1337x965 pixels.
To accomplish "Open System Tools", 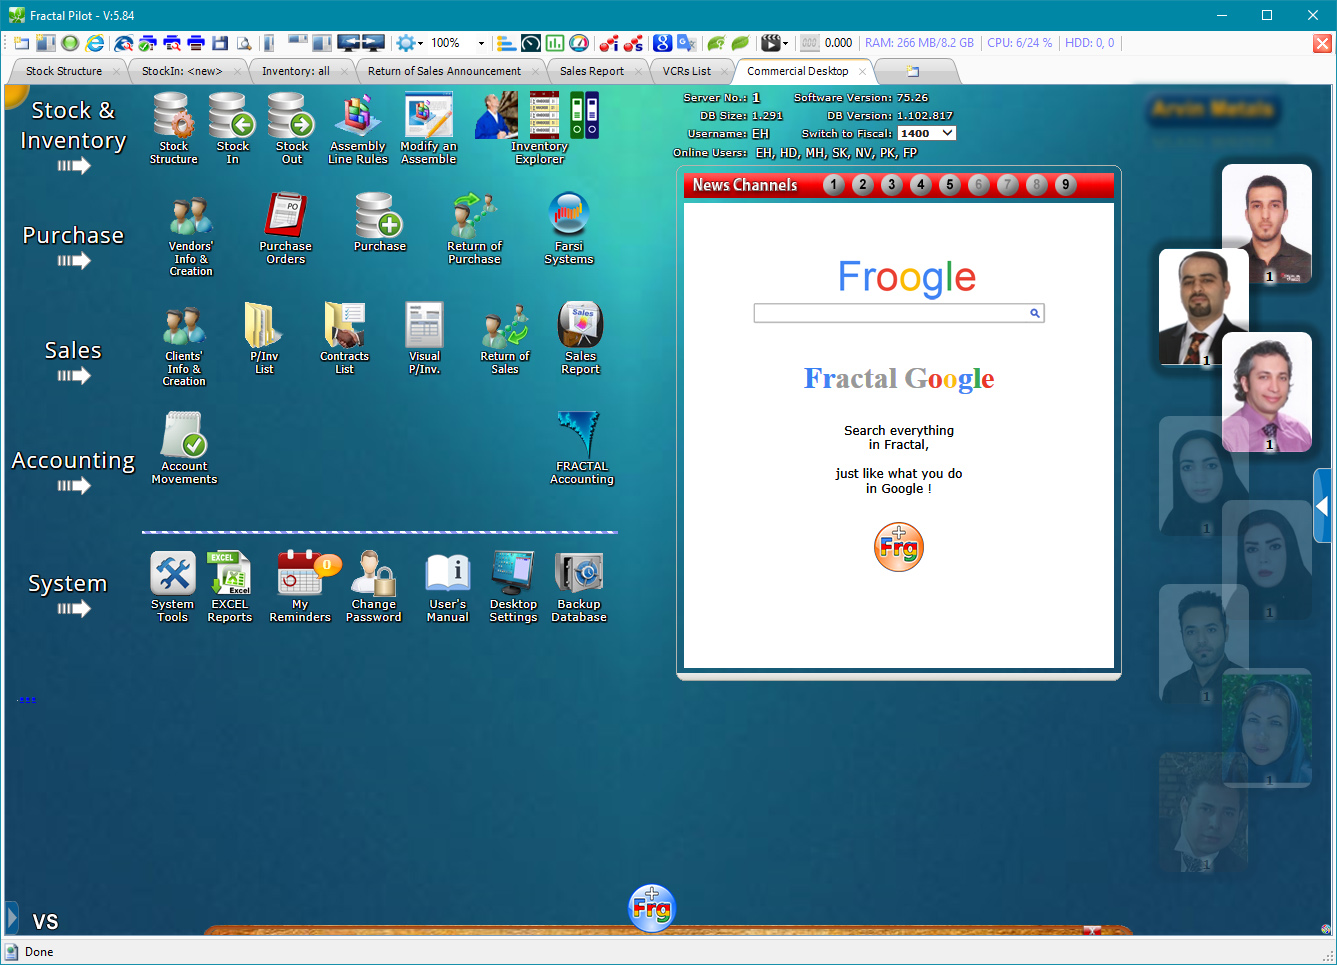I will [x=172, y=588].
